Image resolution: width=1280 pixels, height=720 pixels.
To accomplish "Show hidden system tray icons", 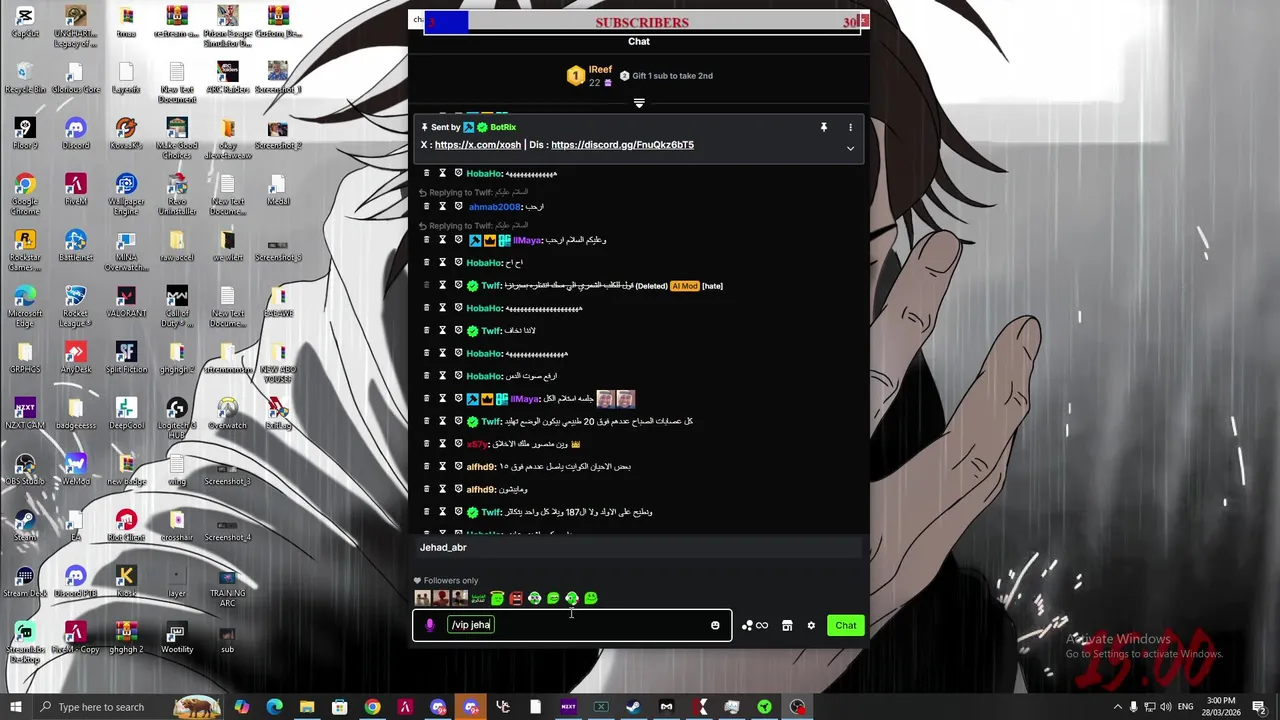I will click(1118, 707).
